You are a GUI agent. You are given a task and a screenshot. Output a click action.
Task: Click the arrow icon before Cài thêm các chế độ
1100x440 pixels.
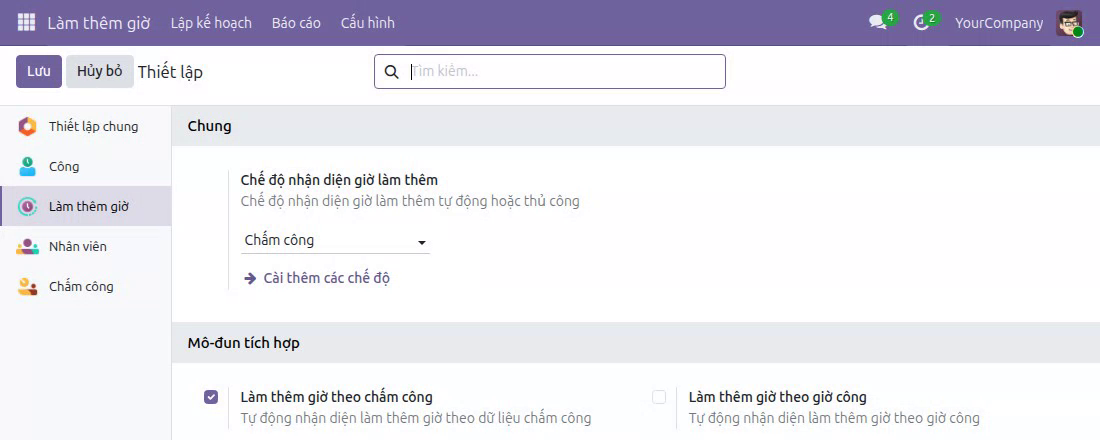pos(250,279)
